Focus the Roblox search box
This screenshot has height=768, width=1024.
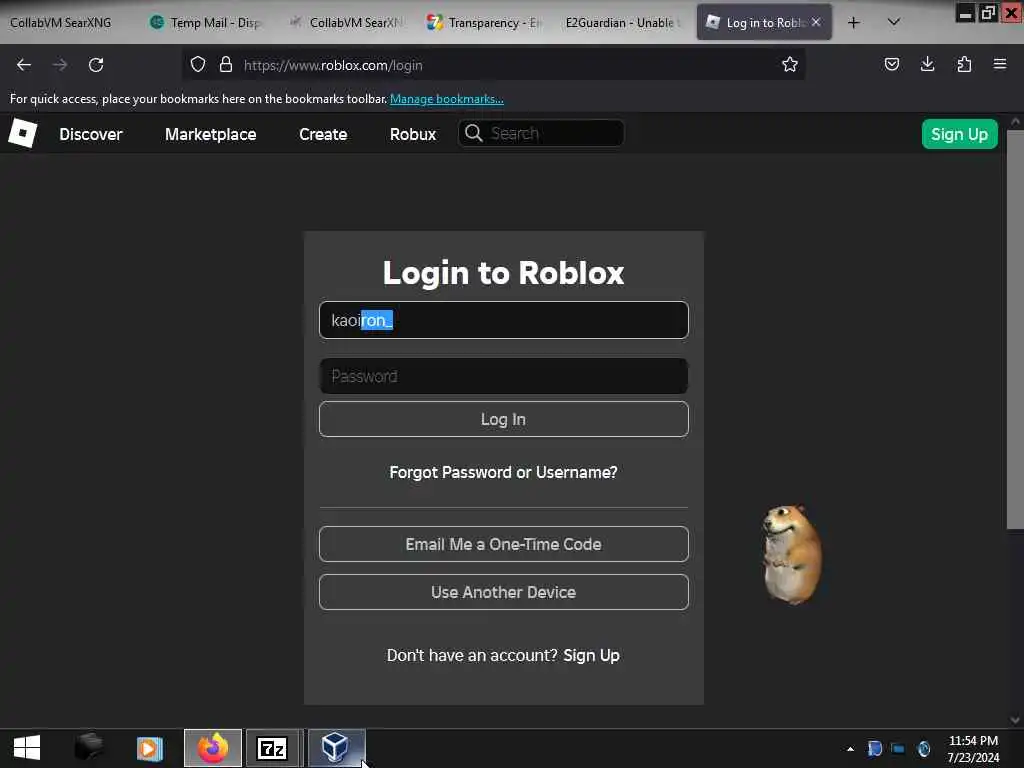pyautogui.click(x=541, y=133)
